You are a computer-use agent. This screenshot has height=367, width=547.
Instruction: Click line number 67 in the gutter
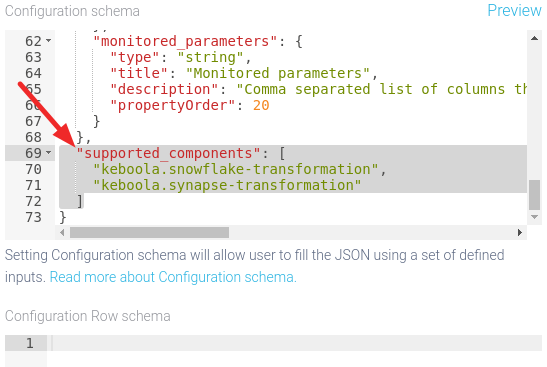click(33, 121)
